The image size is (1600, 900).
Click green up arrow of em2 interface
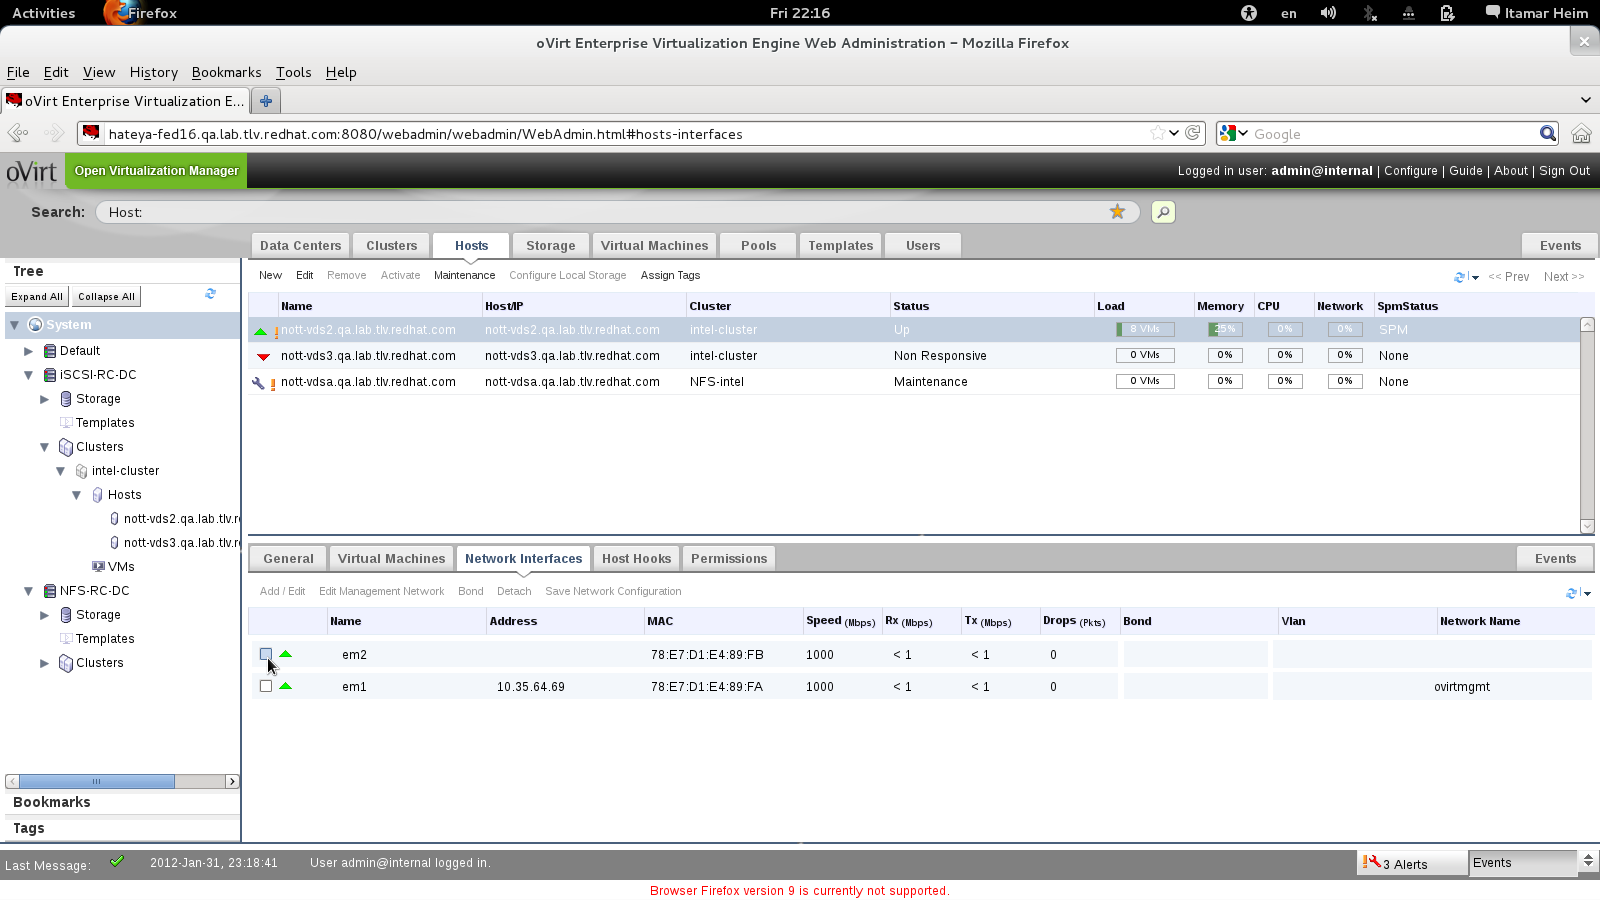(286, 654)
